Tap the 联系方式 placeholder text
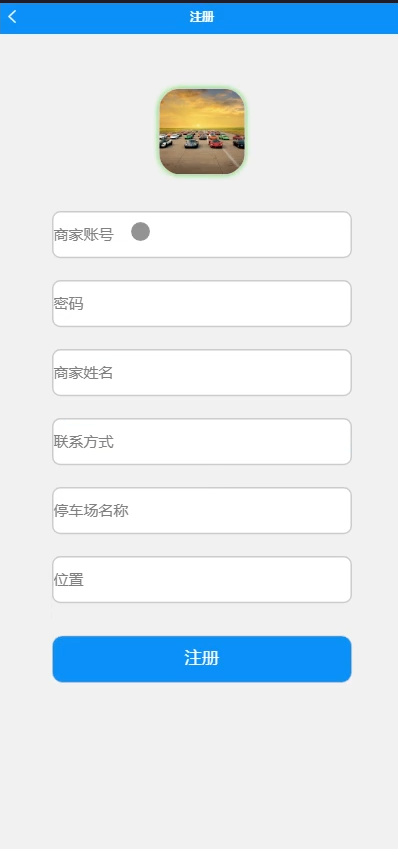The height and width of the screenshot is (849, 398). click(x=83, y=442)
